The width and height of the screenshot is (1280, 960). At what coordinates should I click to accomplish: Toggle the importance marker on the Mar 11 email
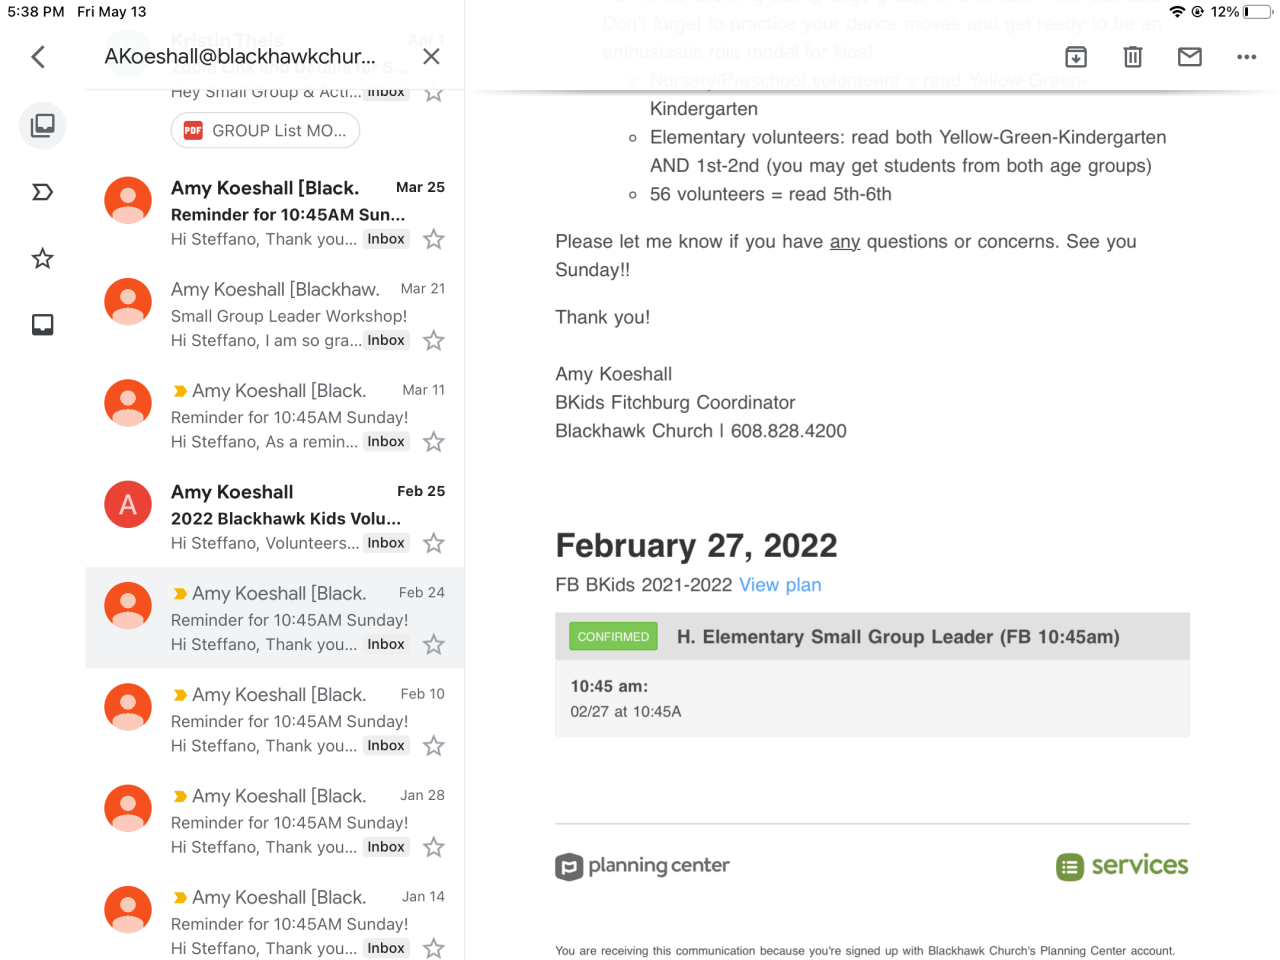pyautogui.click(x=180, y=391)
